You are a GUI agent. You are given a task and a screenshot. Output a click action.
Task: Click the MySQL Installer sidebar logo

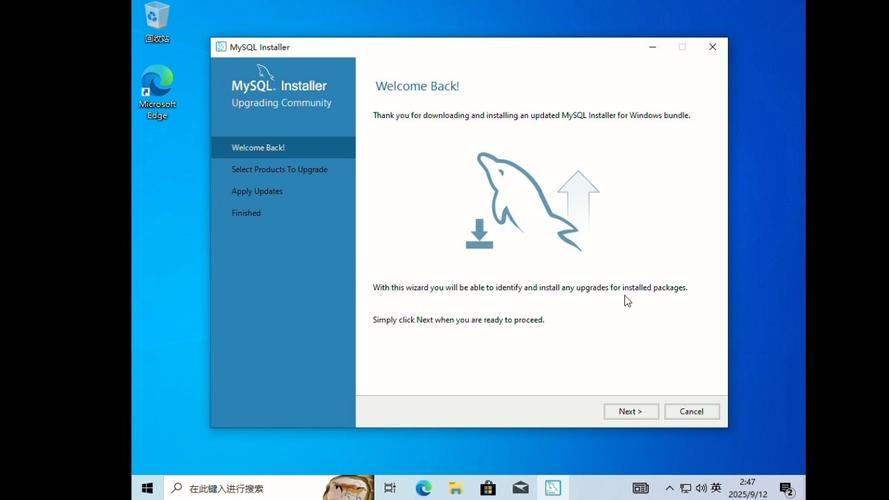click(x=280, y=87)
